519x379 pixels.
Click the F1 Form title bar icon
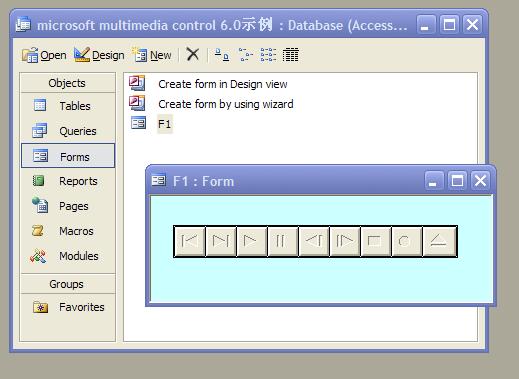[158, 181]
